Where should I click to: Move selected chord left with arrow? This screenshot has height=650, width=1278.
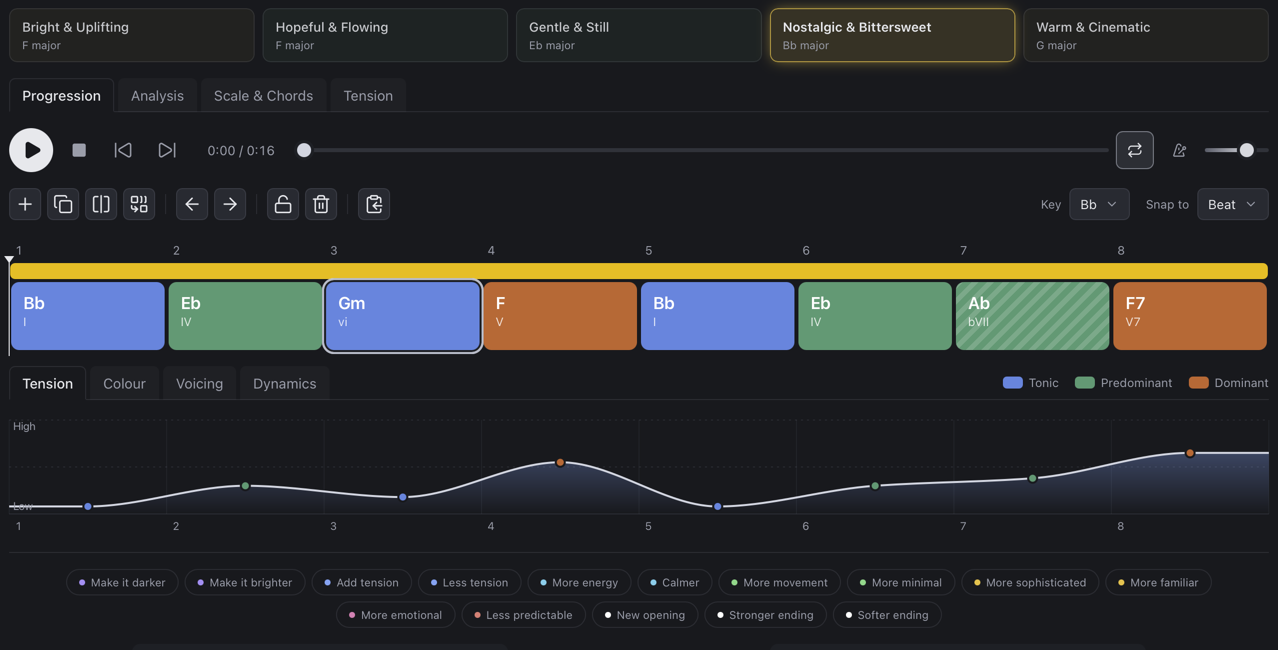(x=192, y=204)
